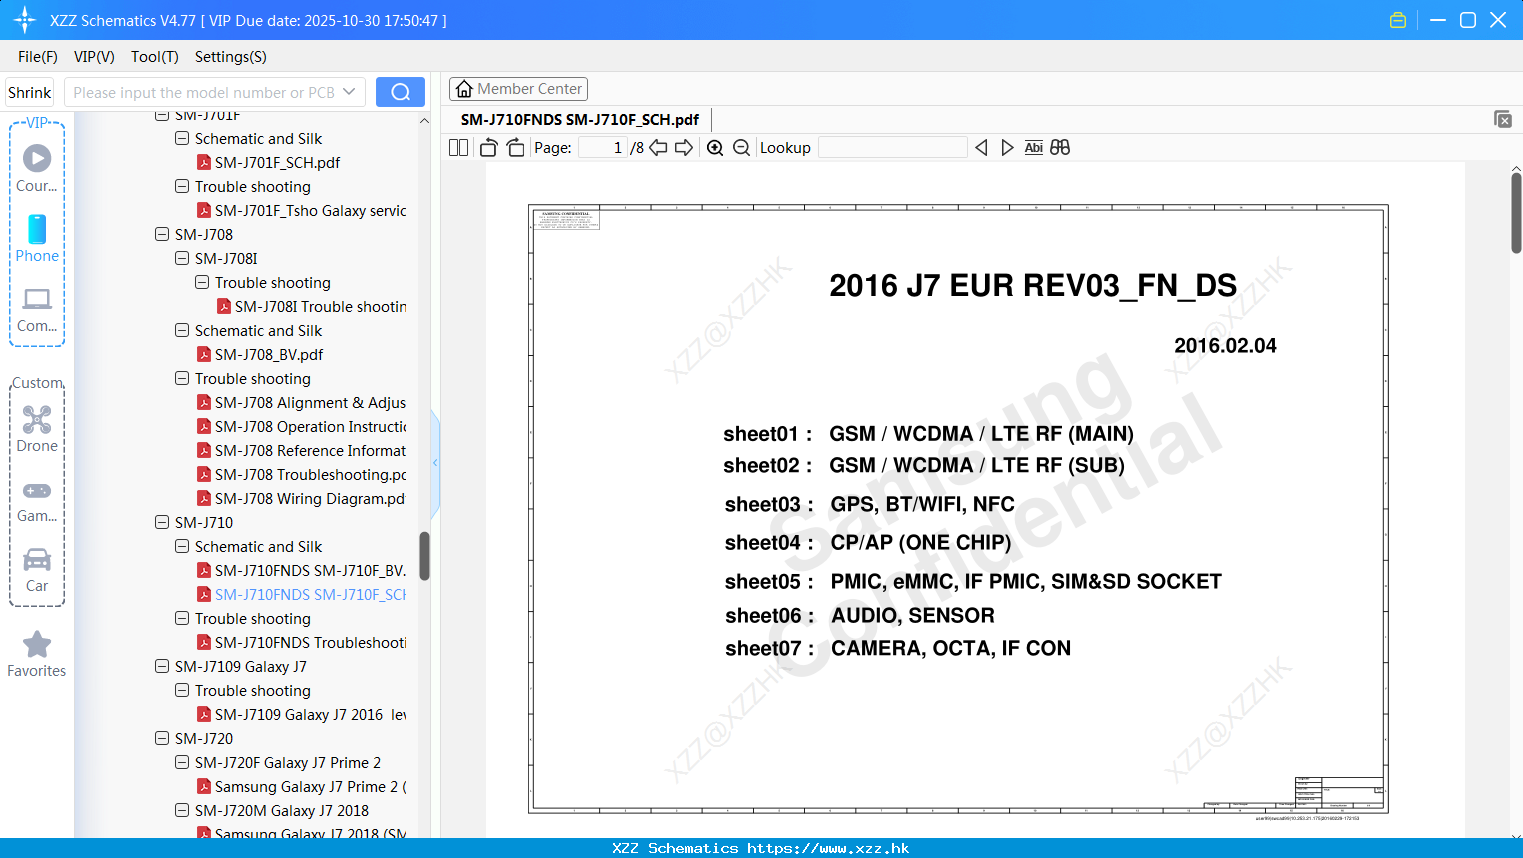Rotate the page clockwise
The width and height of the screenshot is (1523, 858).
515,147
